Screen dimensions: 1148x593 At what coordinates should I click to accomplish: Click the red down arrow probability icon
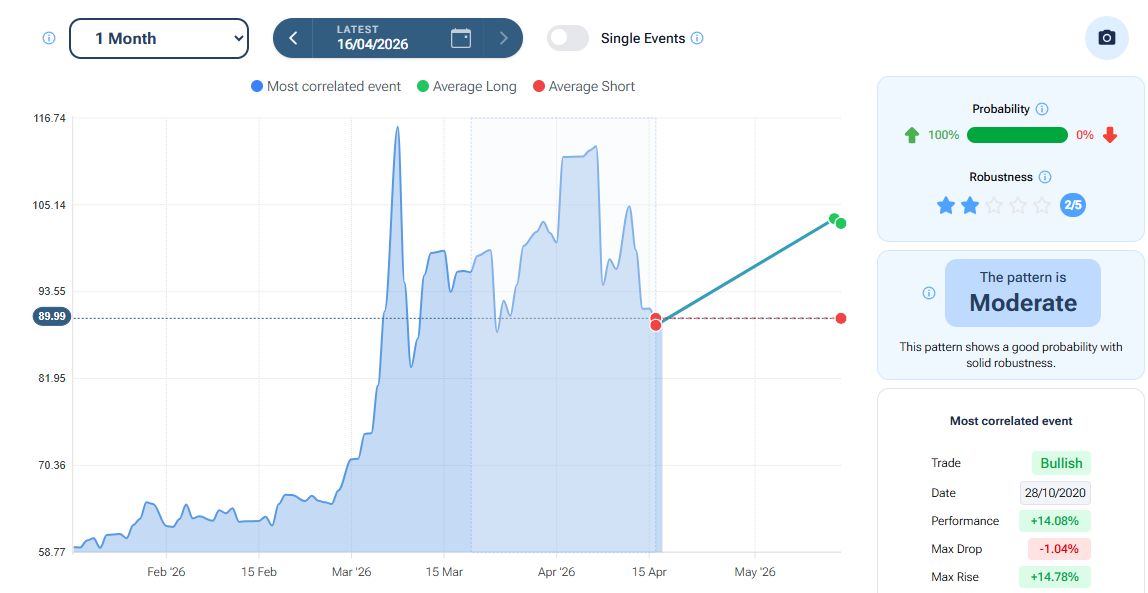[1110, 135]
